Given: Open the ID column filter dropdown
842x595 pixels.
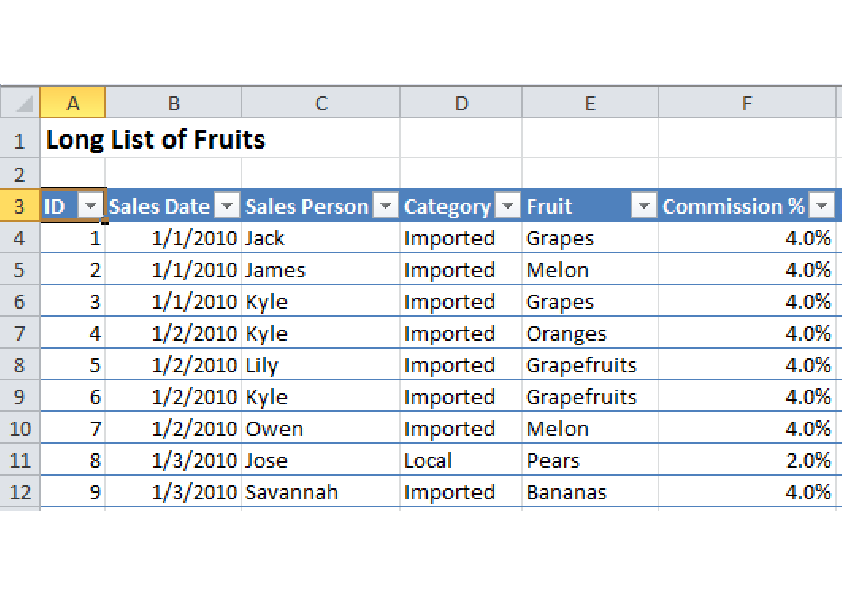Looking at the screenshot, I should (91, 206).
